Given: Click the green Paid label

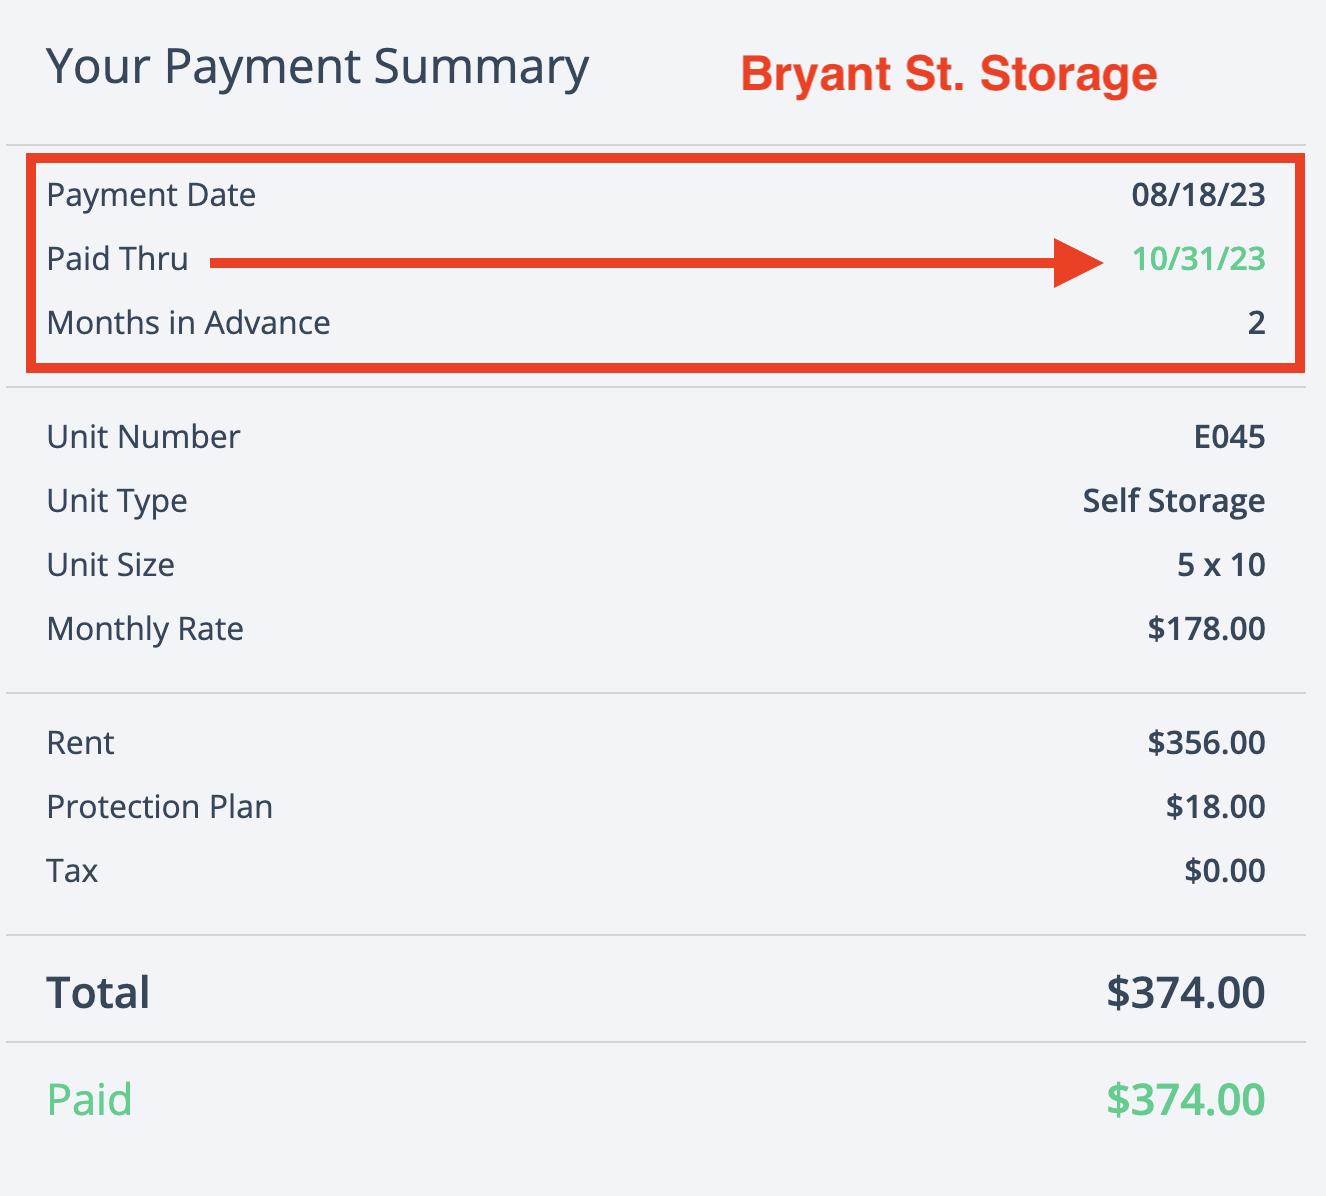Looking at the screenshot, I should tap(89, 1100).
